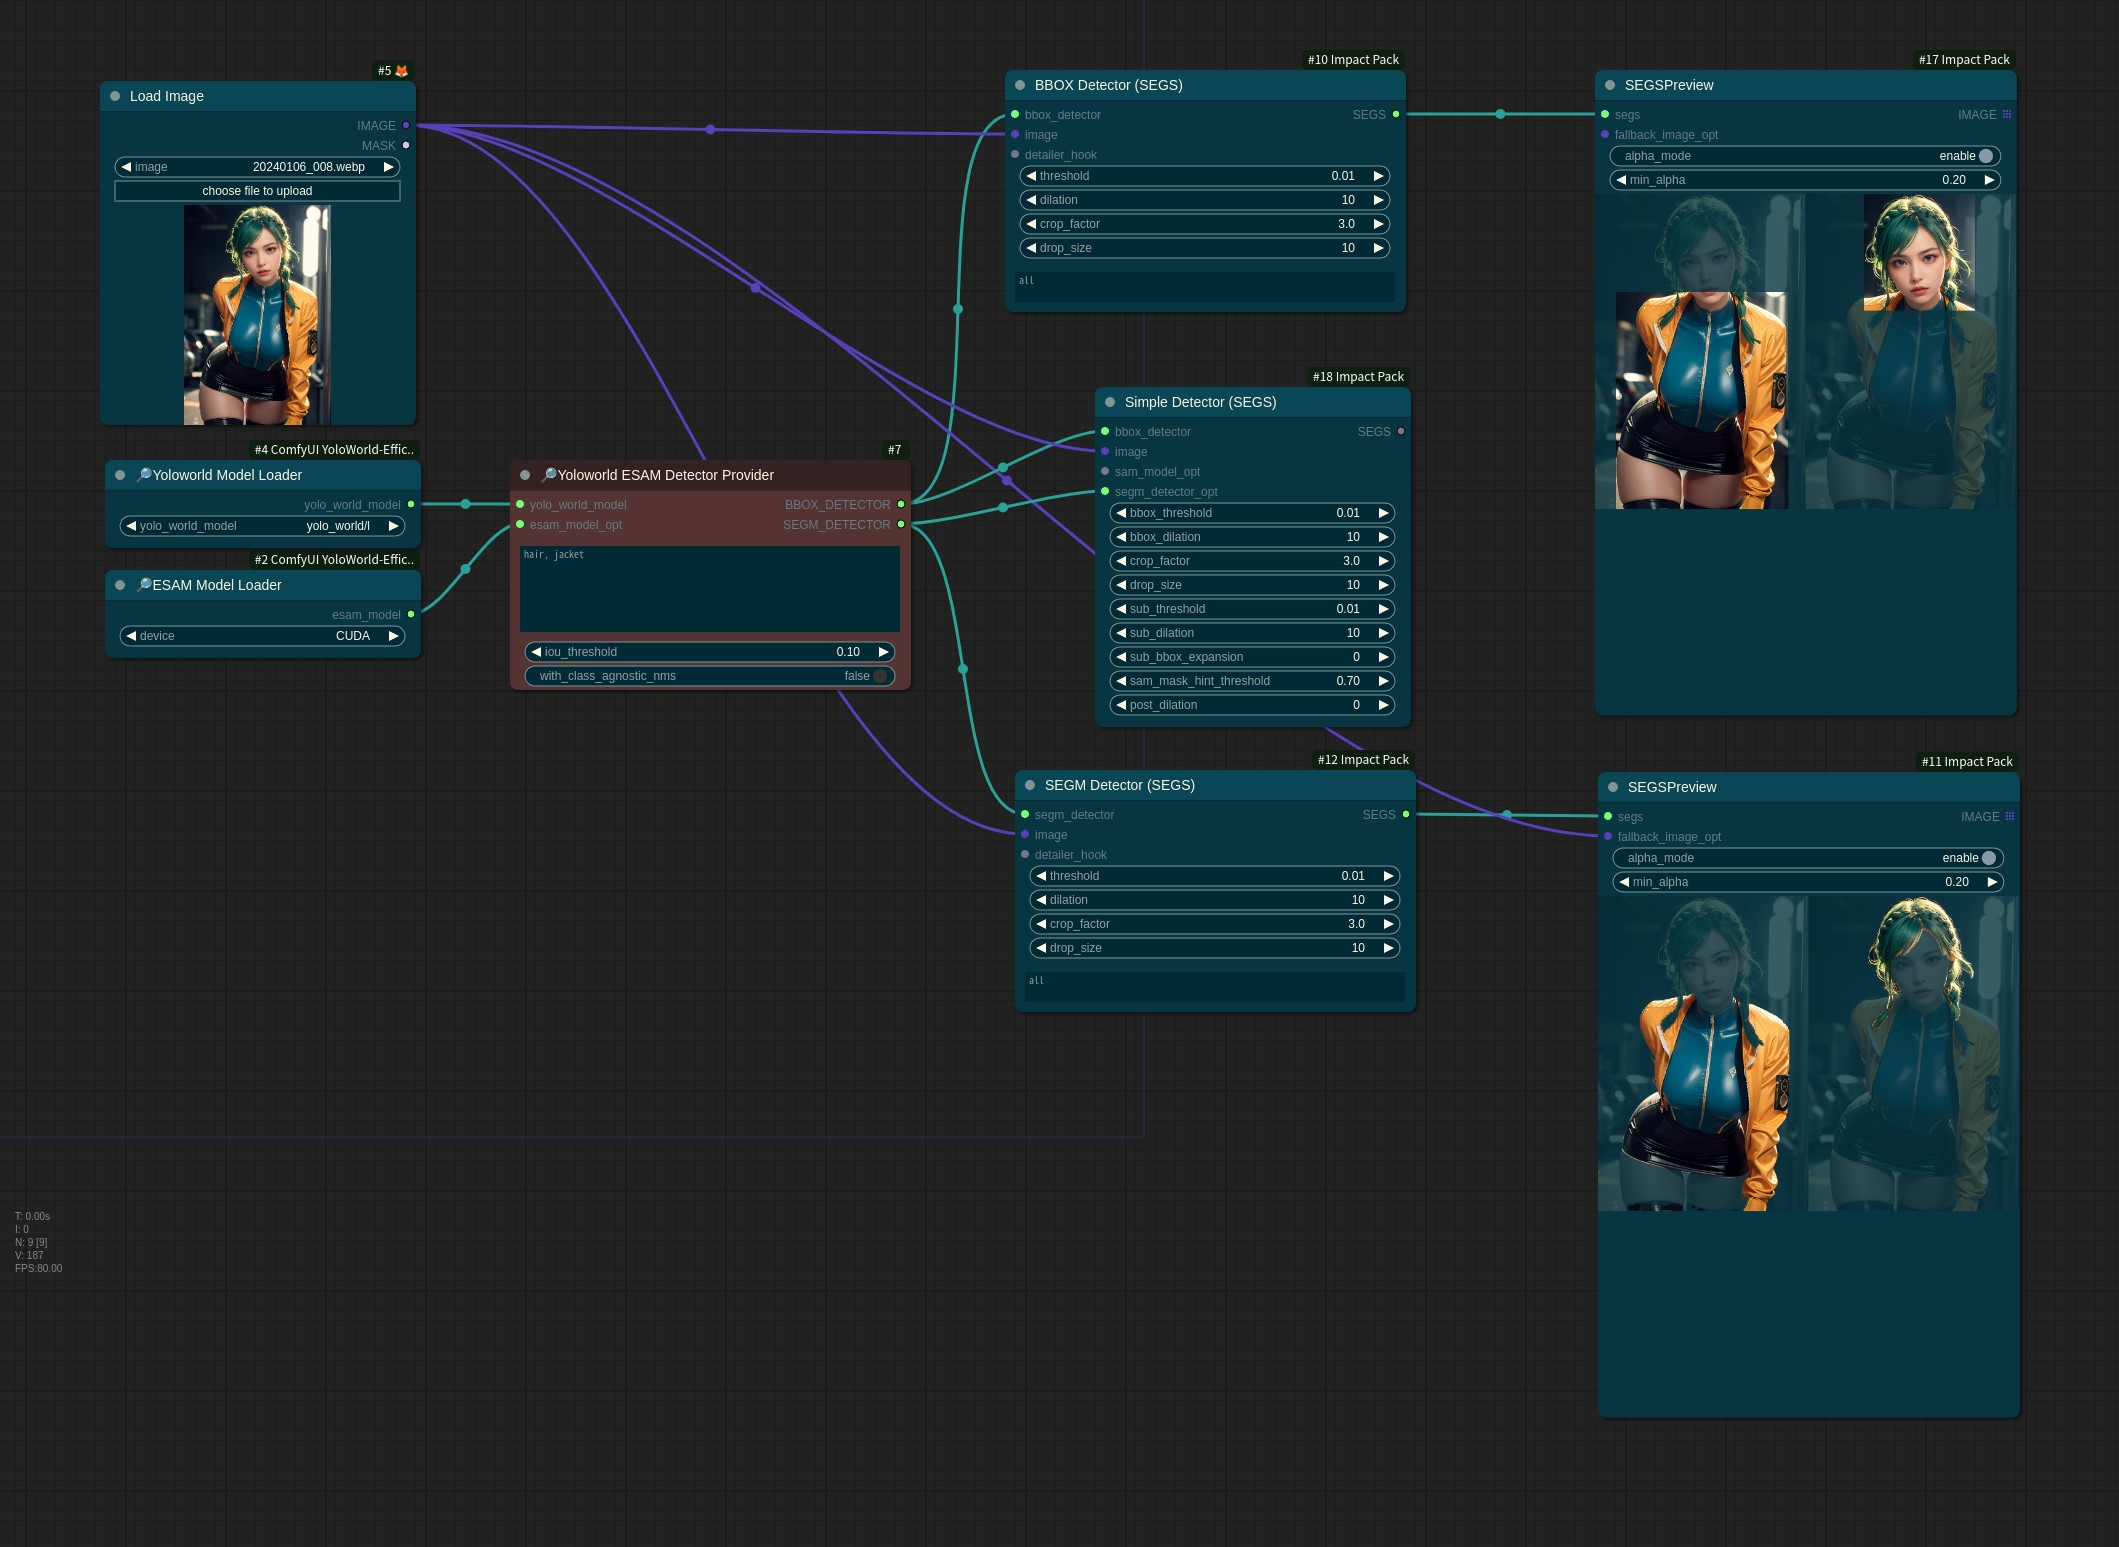The image size is (2119, 1547).
Task: Increase iou_threshold with its right arrow
Action: click(x=883, y=652)
